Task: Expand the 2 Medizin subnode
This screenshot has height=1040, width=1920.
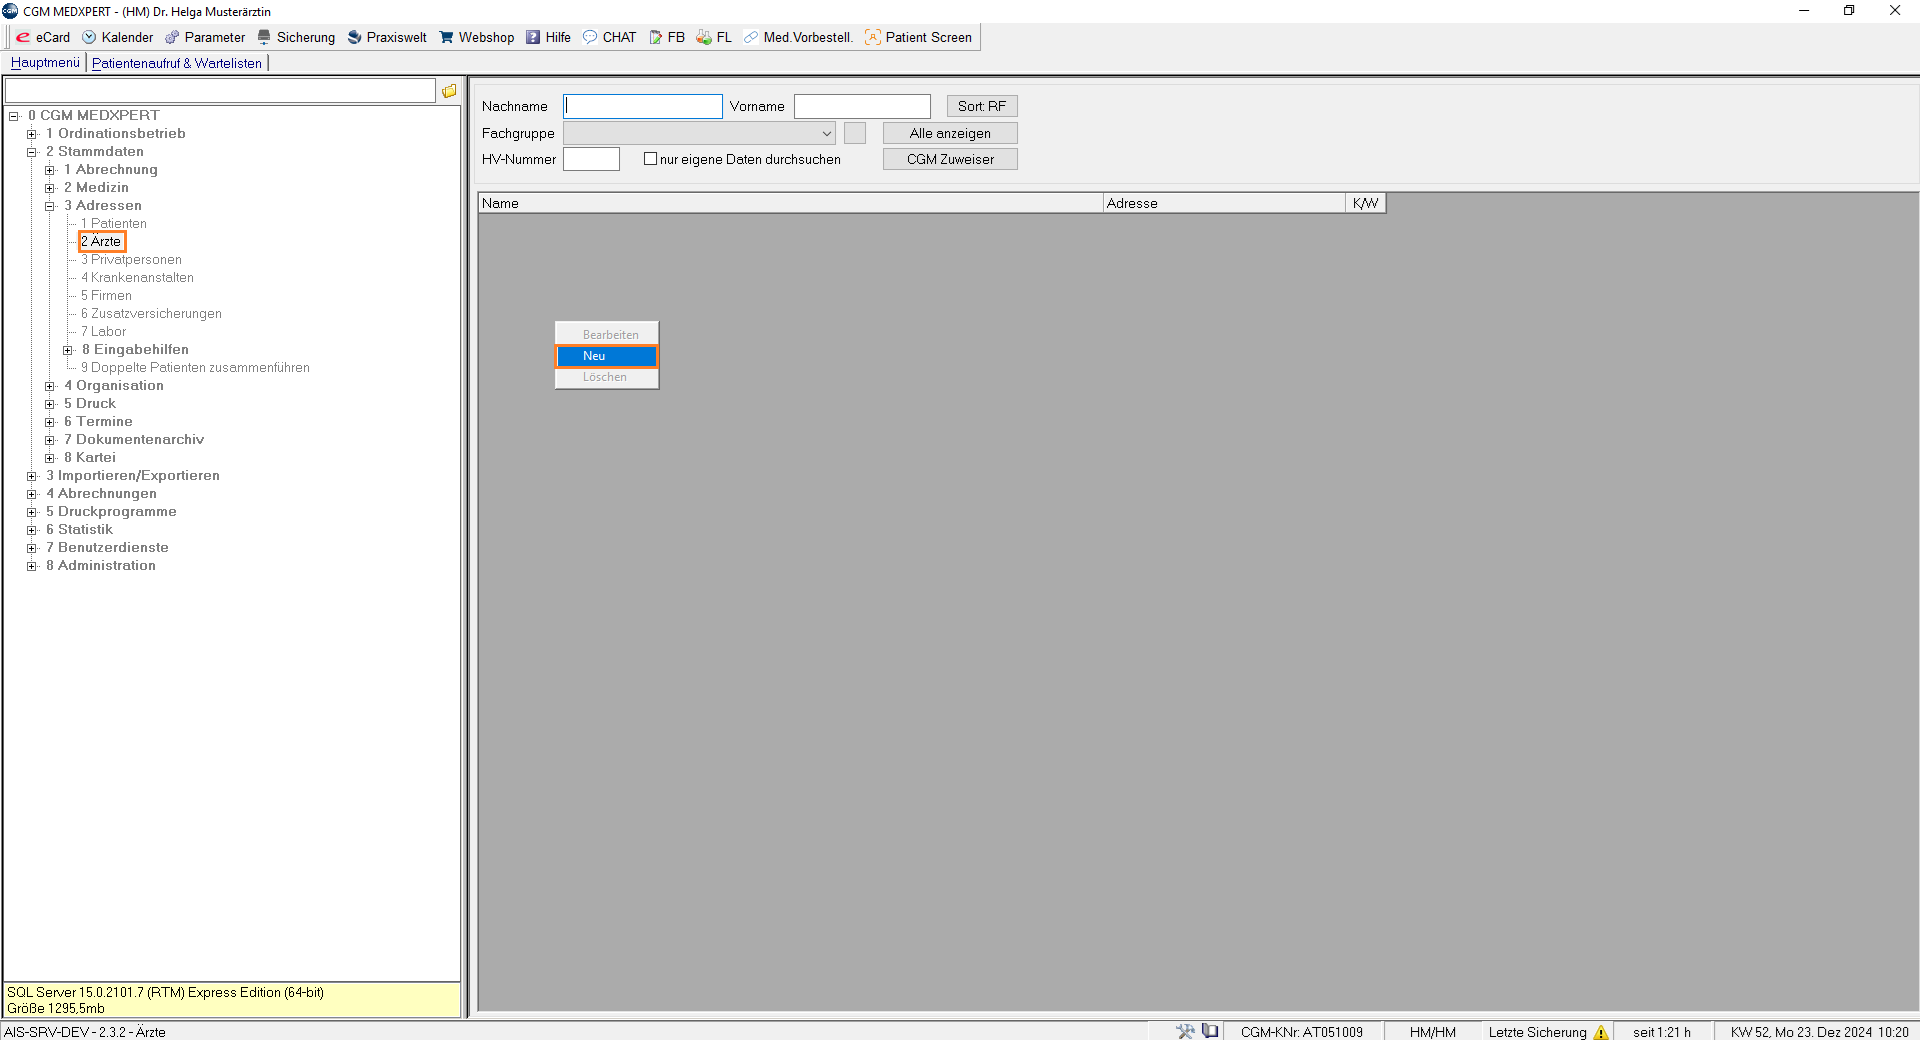Action: [50, 188]
